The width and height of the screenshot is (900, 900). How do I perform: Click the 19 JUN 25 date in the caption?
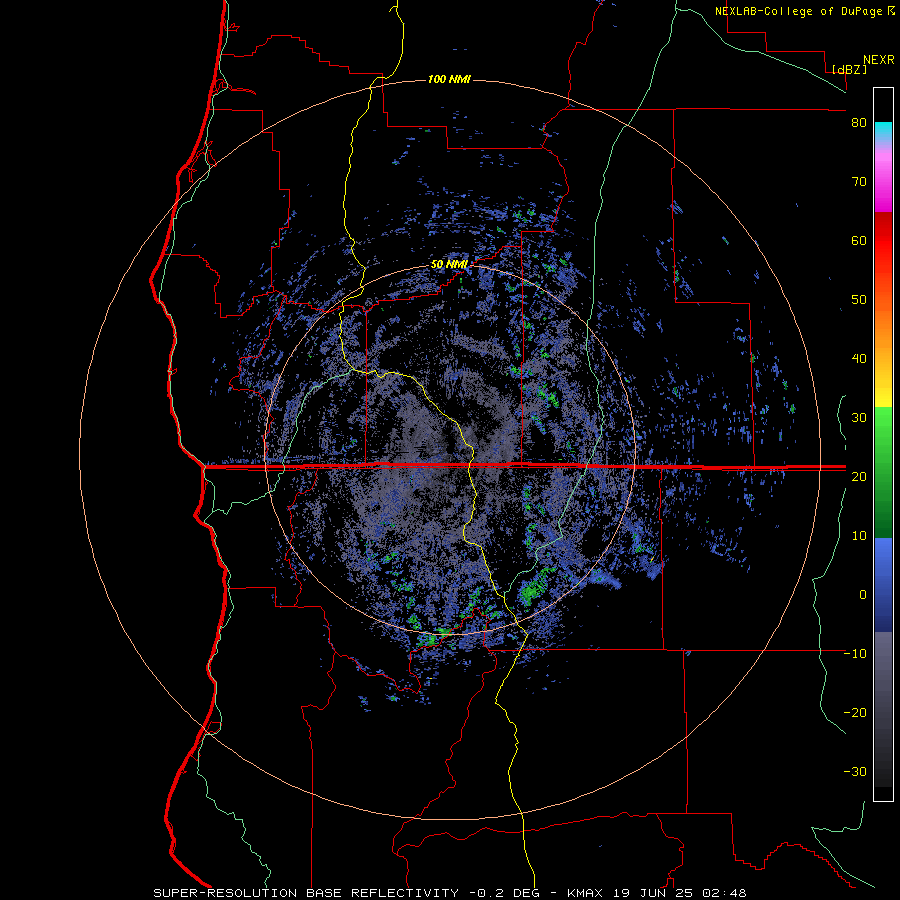[651, 893]
